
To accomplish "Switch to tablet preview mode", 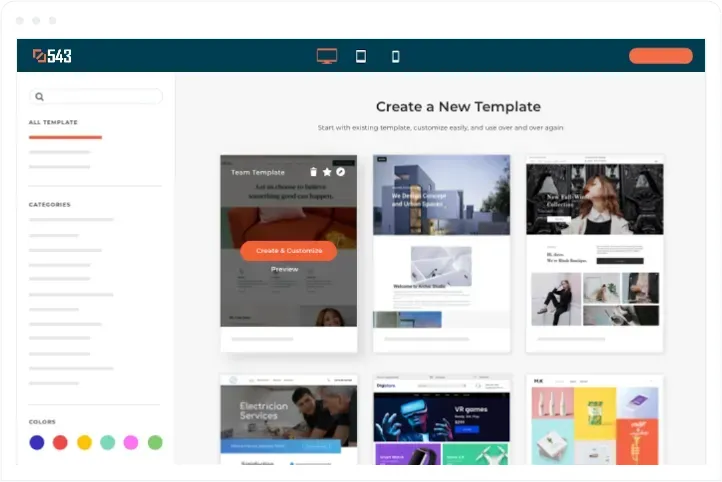I will click(361, 56).
